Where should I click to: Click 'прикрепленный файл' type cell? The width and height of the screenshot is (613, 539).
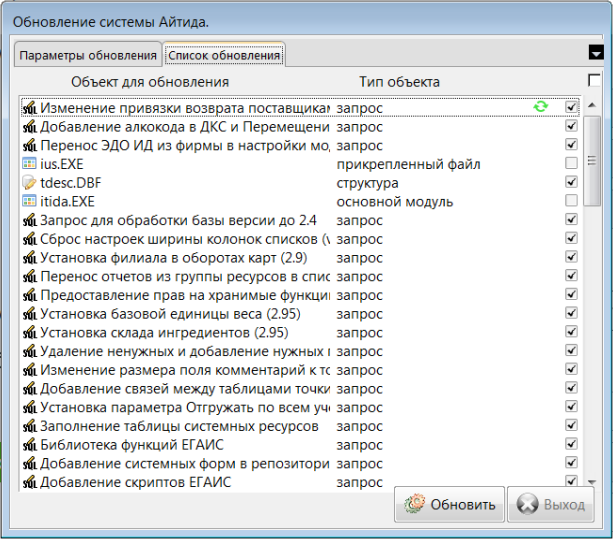409,164
